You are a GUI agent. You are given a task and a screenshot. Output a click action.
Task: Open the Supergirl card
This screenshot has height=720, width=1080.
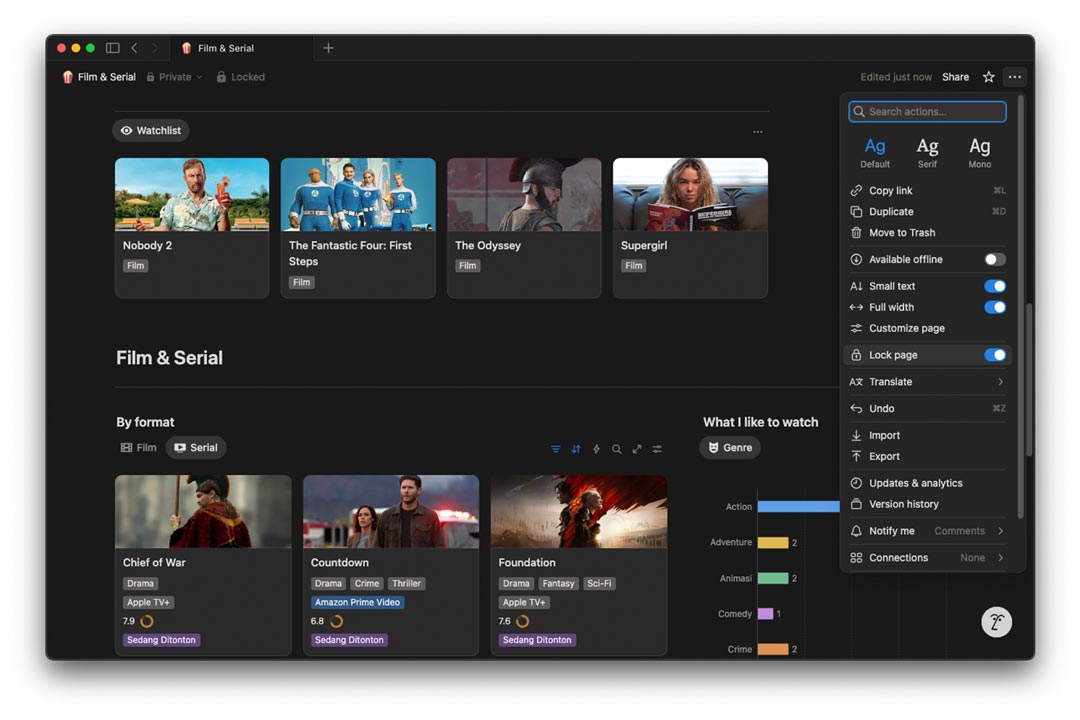(690, 228)
